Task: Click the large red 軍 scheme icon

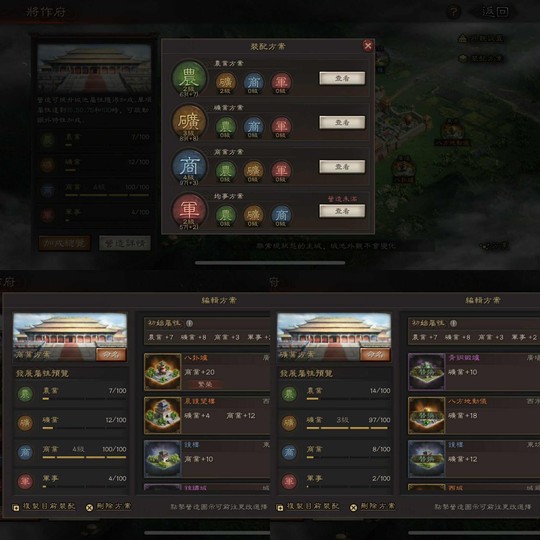Action: [189, 210]
